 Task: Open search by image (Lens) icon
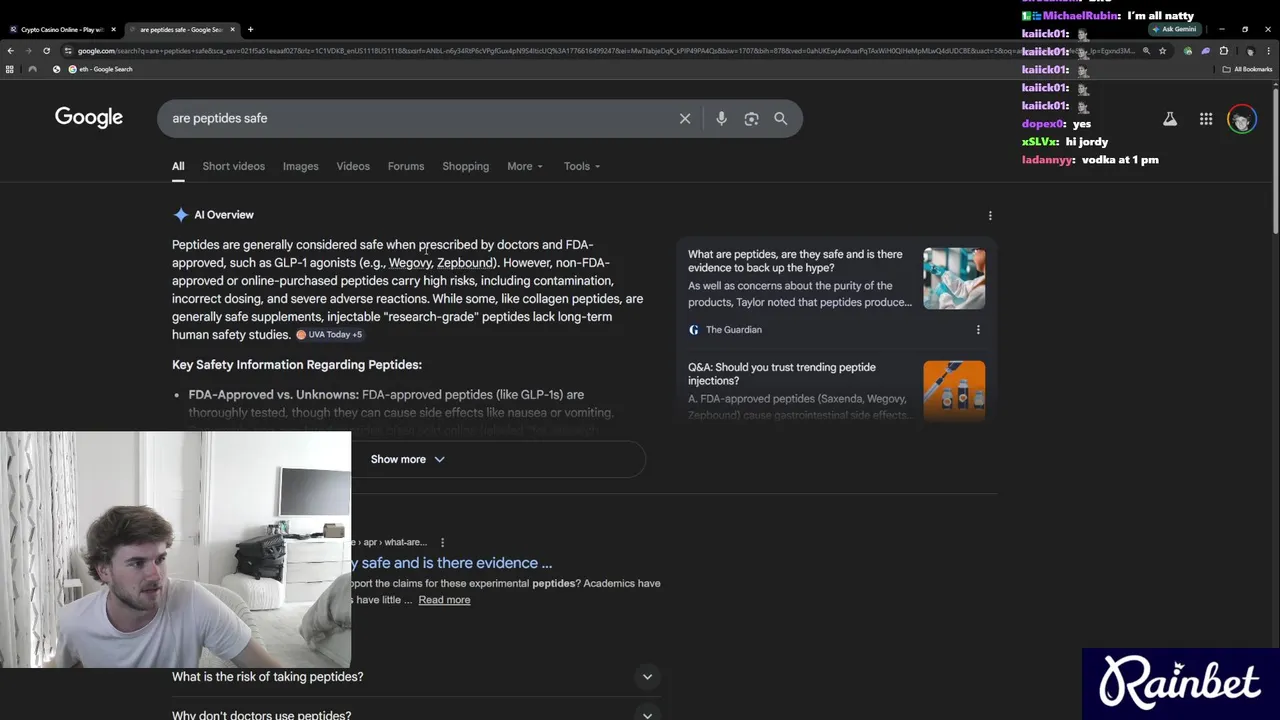pyautogui.click(x=751, y=118)
